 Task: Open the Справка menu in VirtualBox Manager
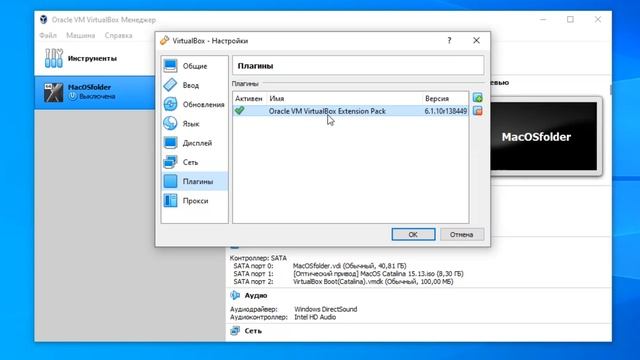[x=118, y=36]
